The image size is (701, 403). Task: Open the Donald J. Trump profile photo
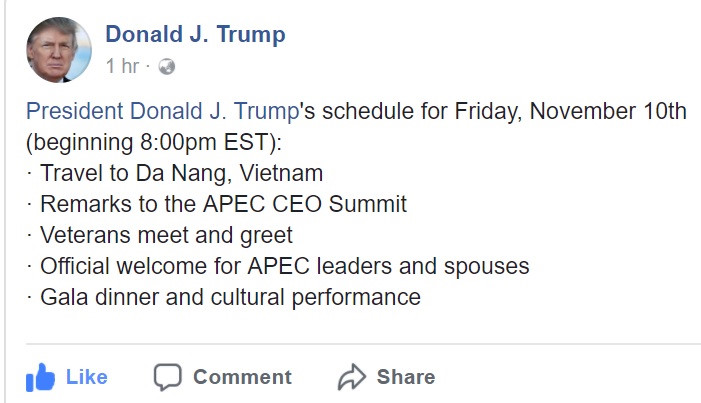[59, 49]
